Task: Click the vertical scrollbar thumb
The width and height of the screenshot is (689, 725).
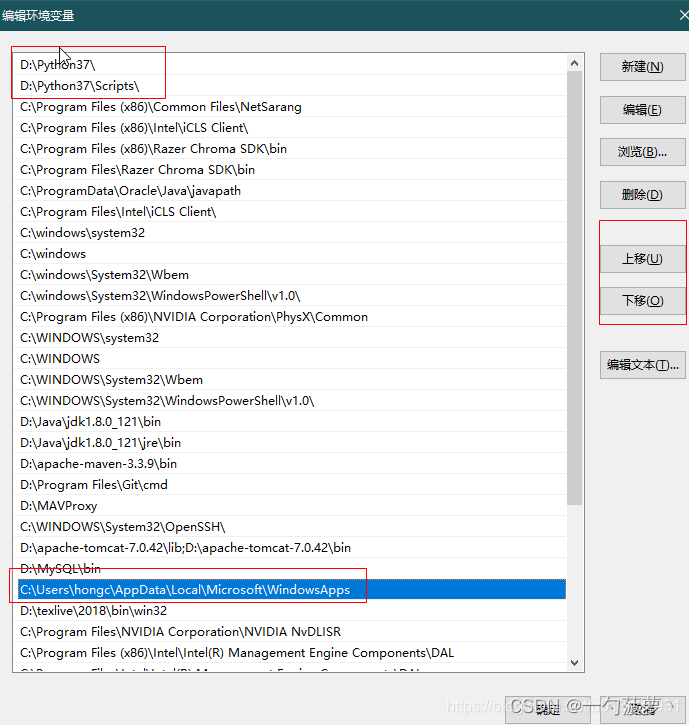Action: point(574,288)
